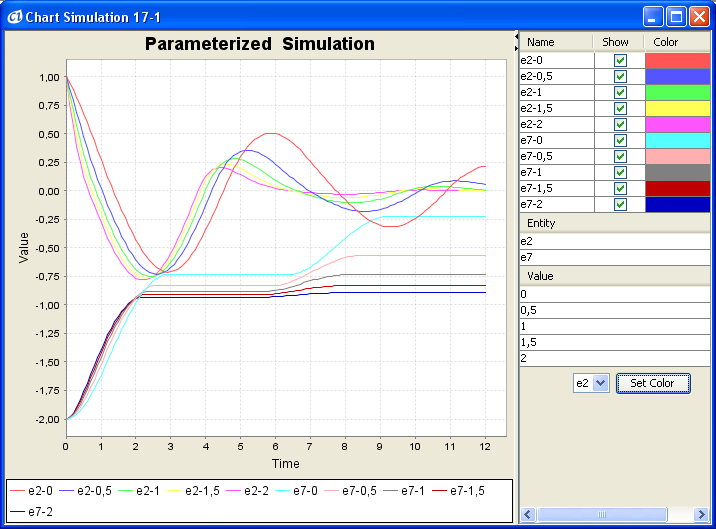This screenshot has height=529, width=716.
Task: Disable the Show checkbox for e7-1
Action: [x=620, y=172]
